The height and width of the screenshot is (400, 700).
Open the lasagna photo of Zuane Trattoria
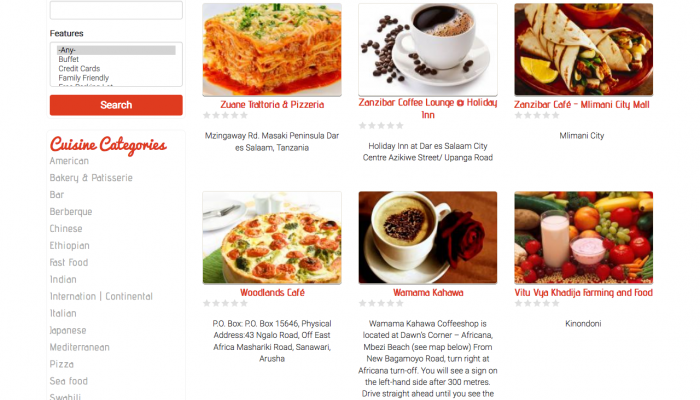pos(272,50)
